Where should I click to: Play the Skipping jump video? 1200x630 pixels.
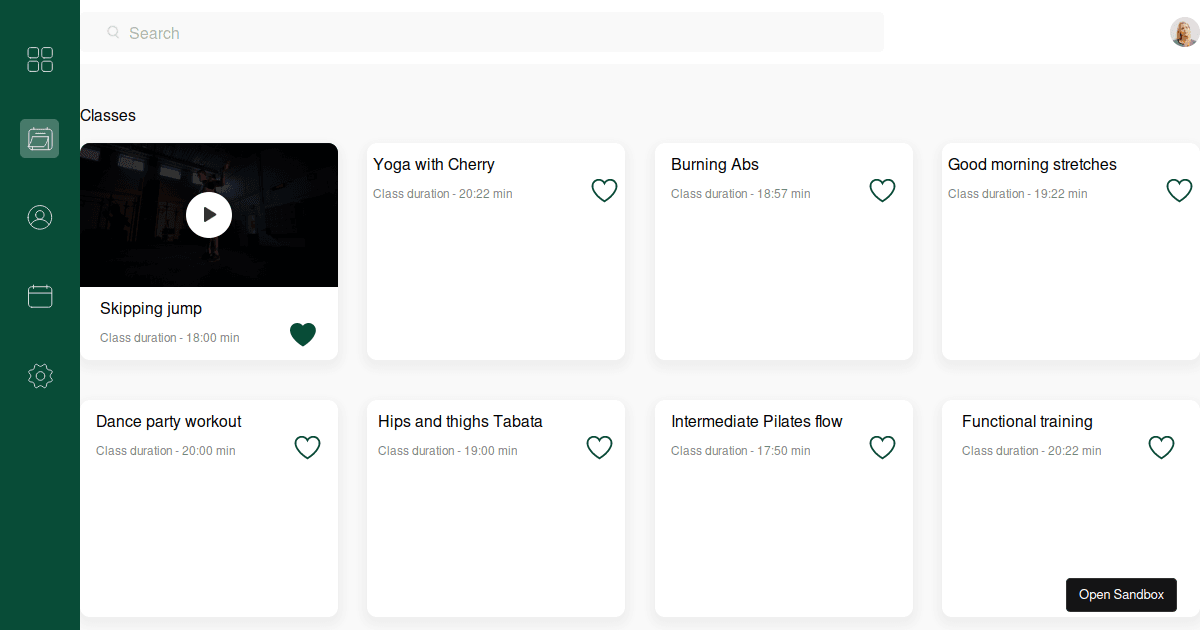tap(209, 214)
